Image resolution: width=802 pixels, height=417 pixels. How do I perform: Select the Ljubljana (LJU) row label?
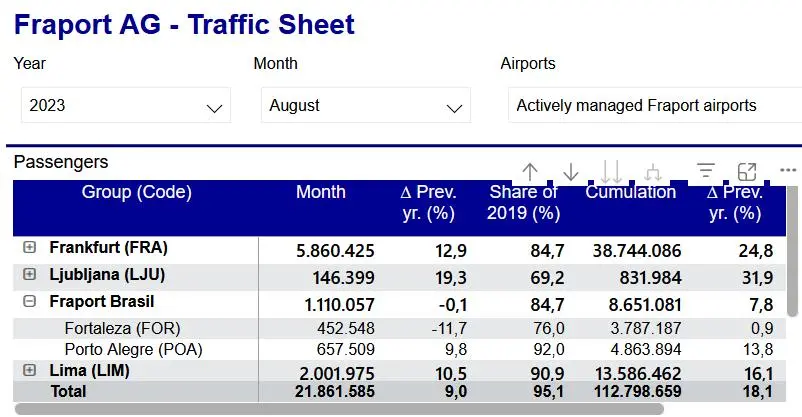[107, 275]
